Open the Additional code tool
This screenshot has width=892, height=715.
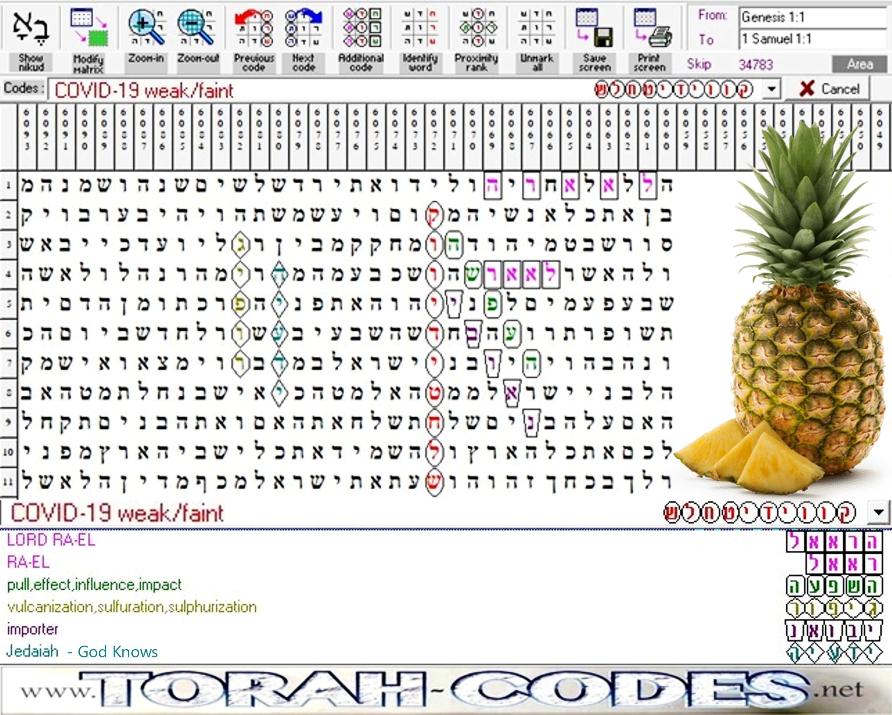tap(361, 39)
